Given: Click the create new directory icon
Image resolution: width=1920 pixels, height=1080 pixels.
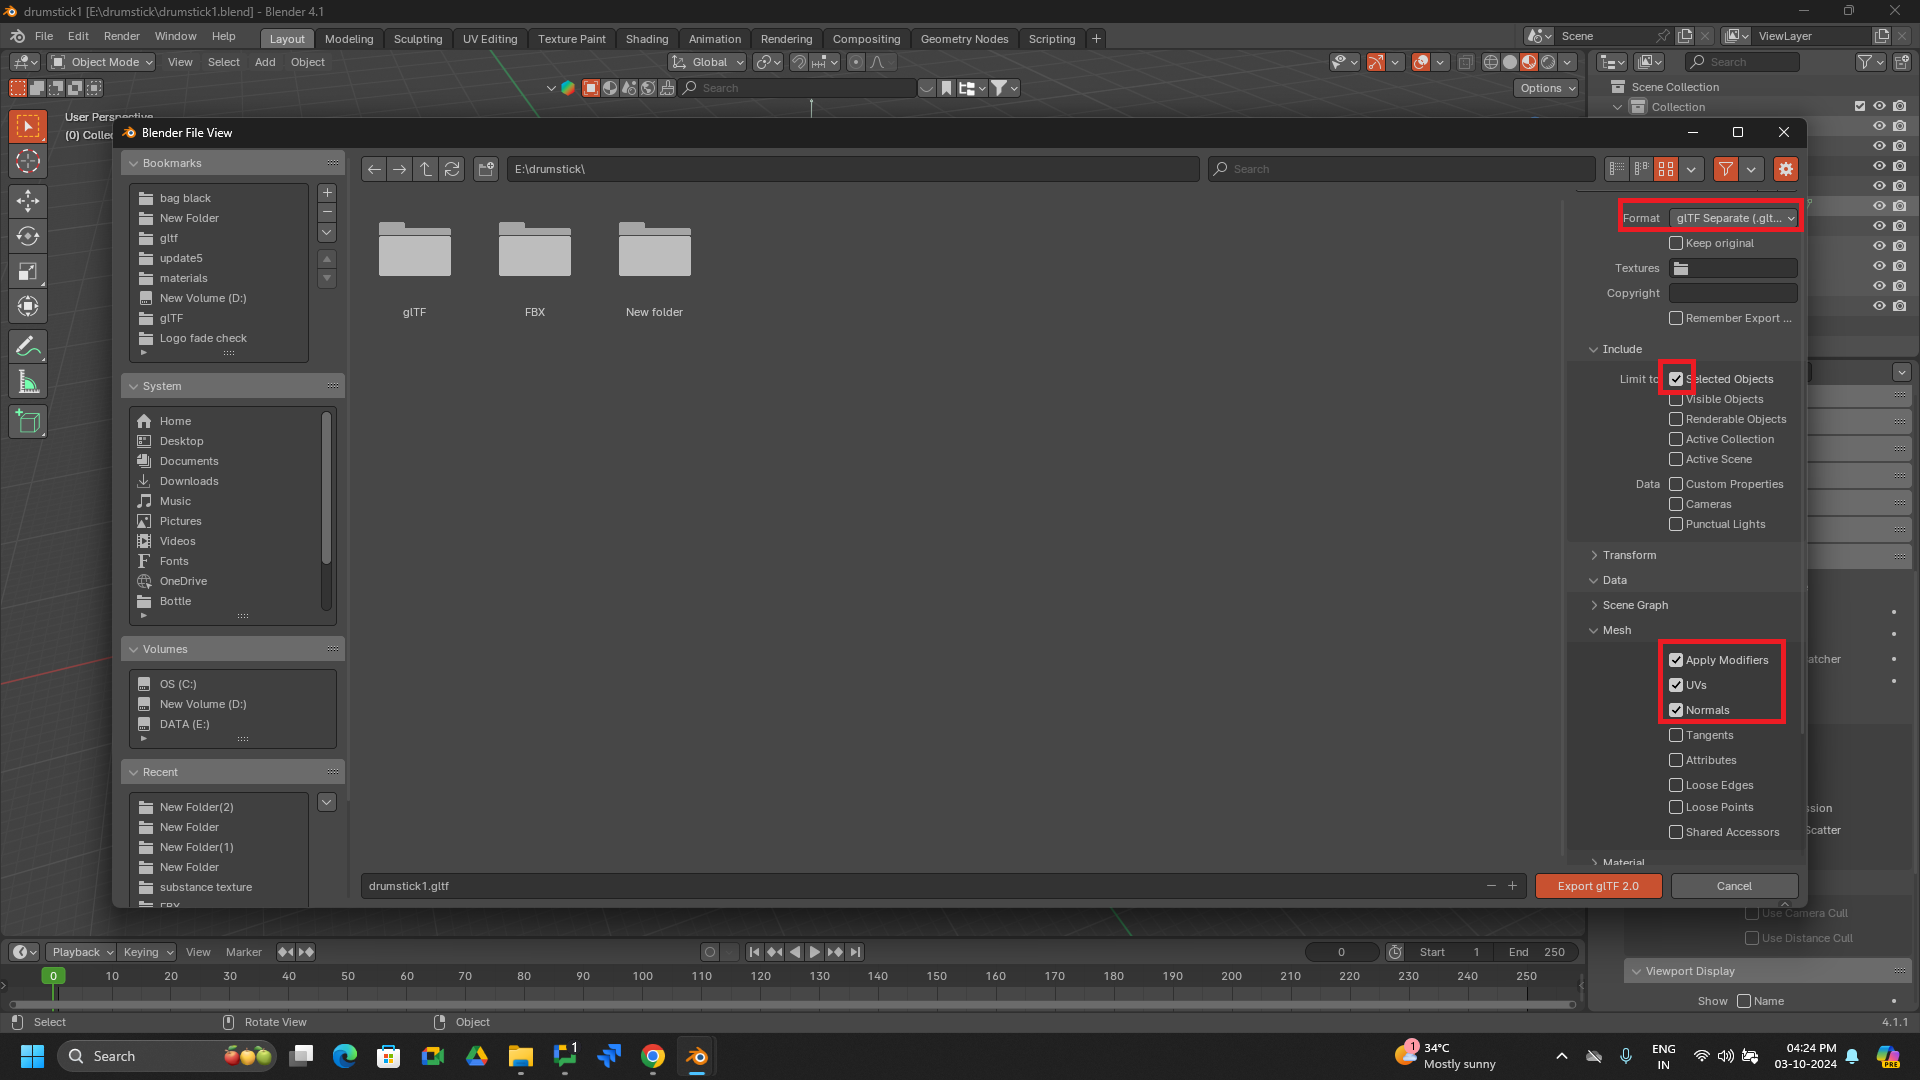Looking at the screenshot, I should pyautogui.click(x=486, y=169).
